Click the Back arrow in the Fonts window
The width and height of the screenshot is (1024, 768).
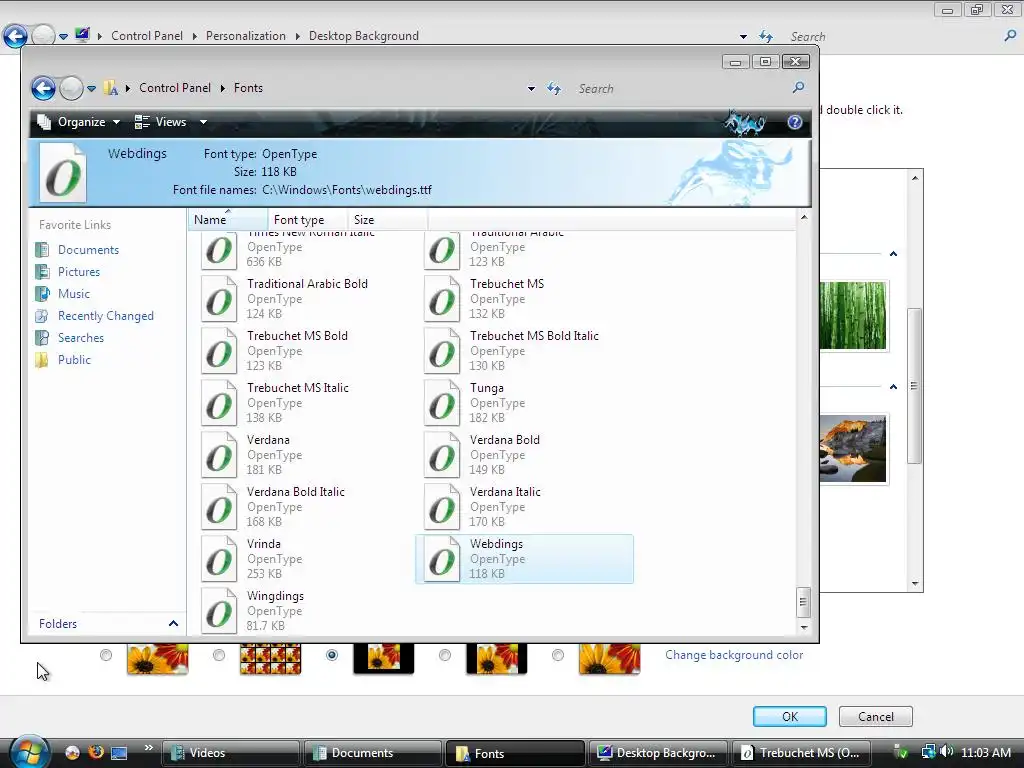[x=43, y=88]
